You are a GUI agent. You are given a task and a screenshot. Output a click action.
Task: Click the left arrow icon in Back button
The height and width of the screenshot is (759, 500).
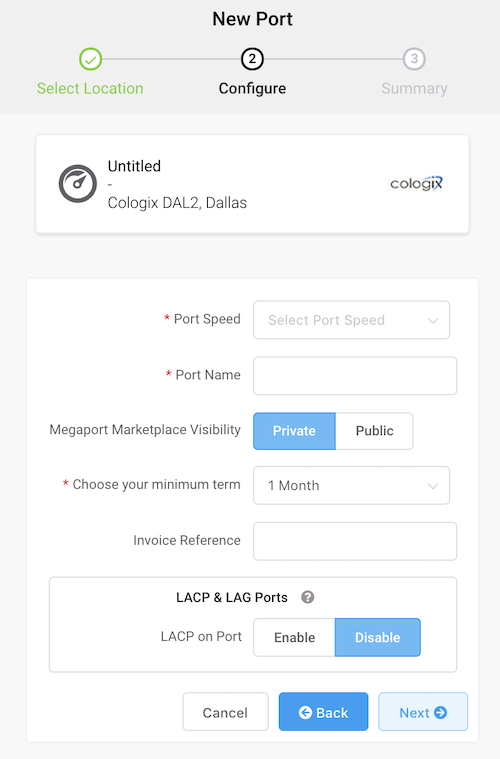click(305, 713)
